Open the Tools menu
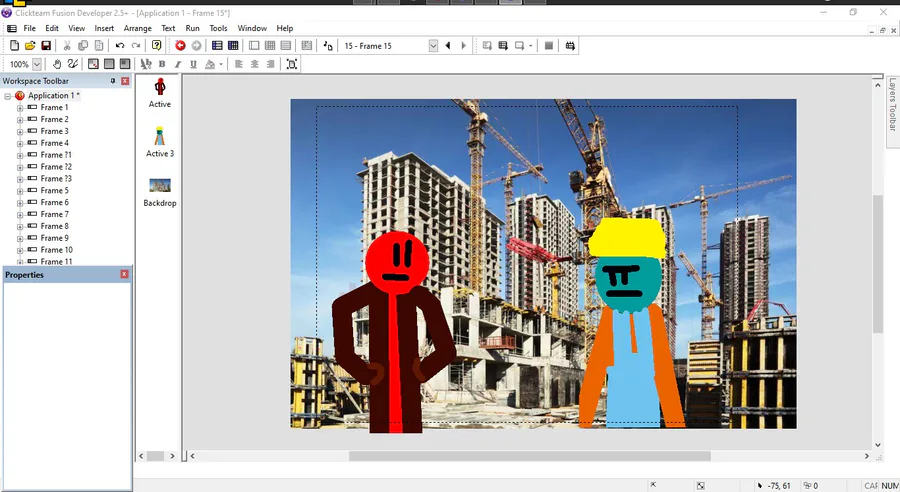900x492 pixels. pyautogui.click(x=218, y=28)
